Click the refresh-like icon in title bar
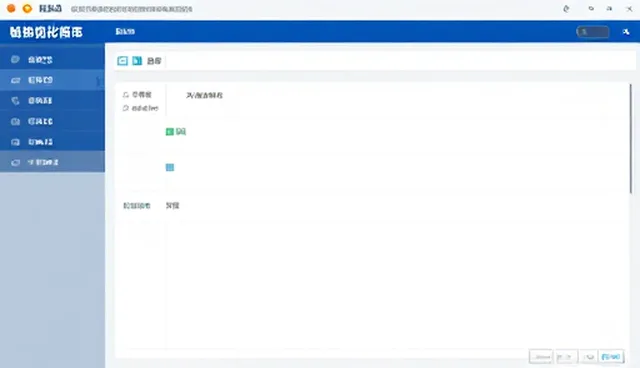This screenshot has width=640, height=368. (x=566, y=9)
